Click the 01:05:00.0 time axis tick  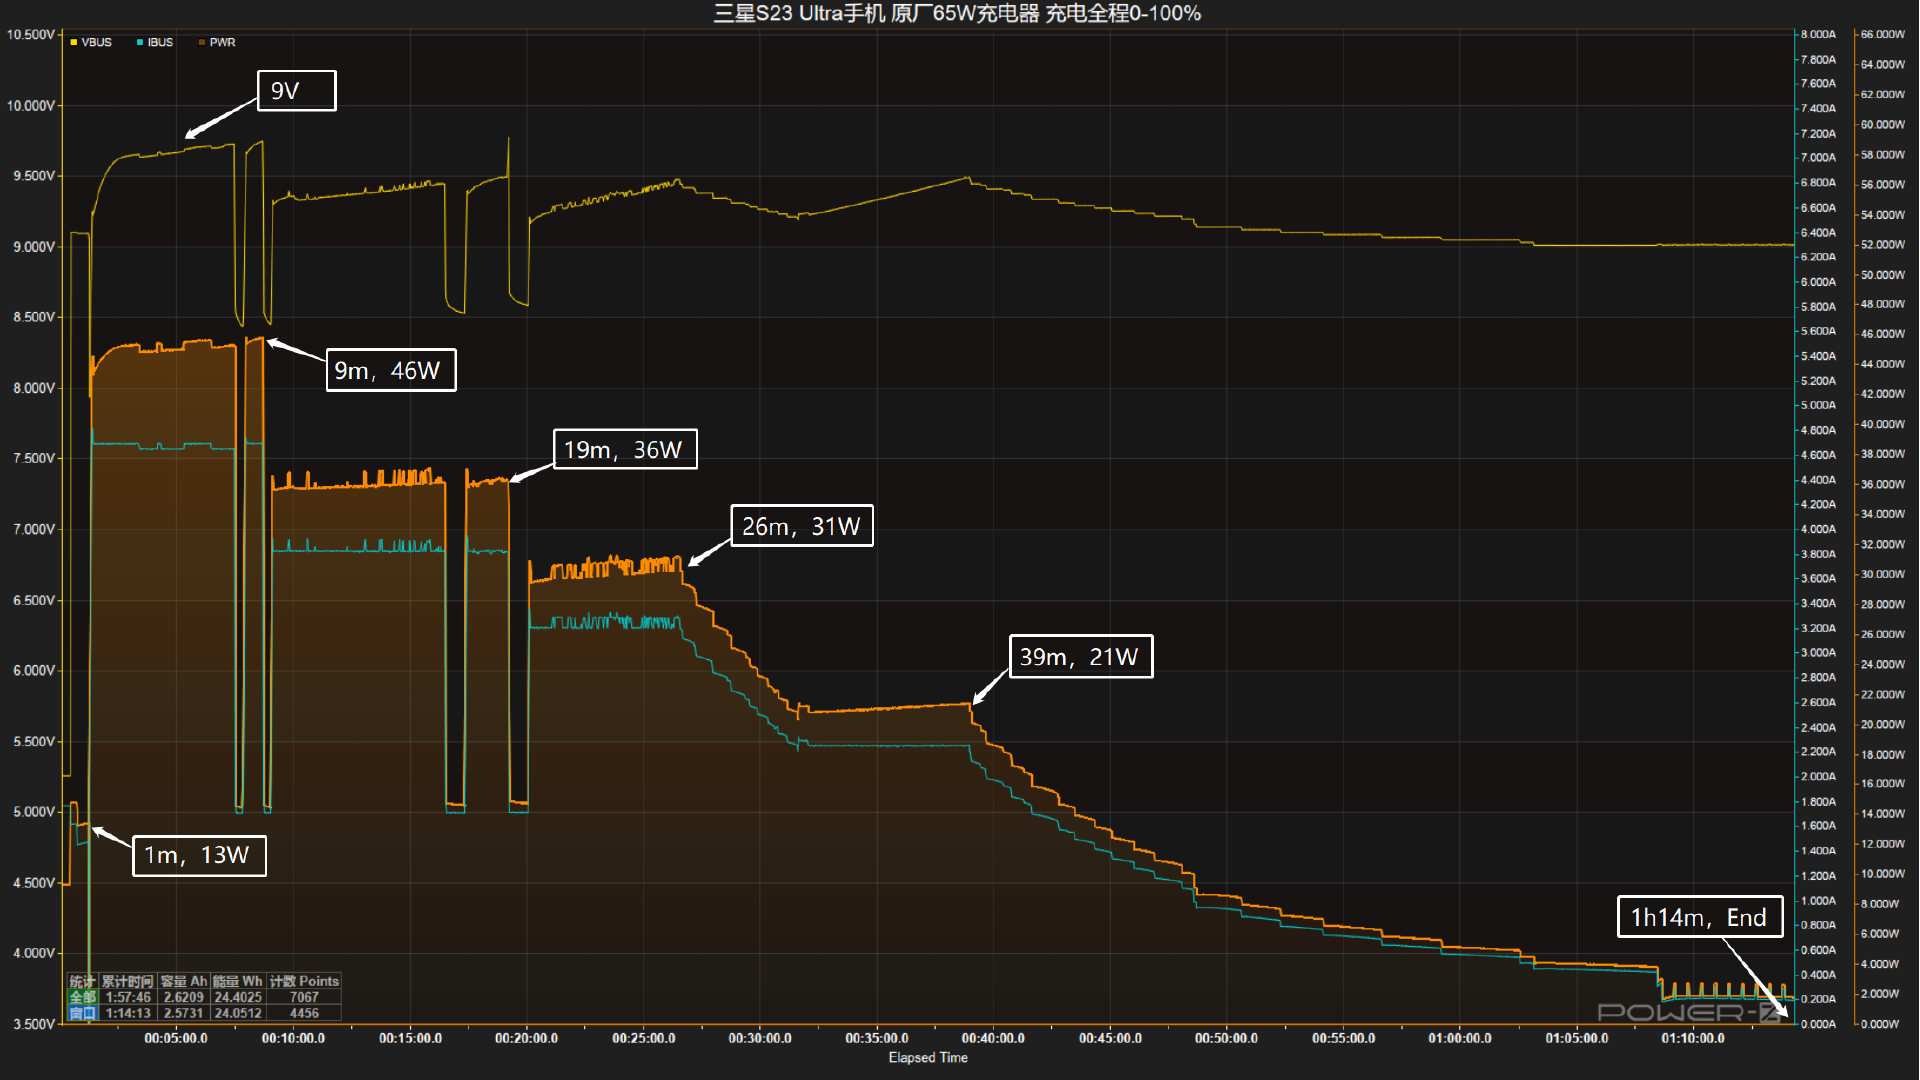[x=1577, y=1039]
